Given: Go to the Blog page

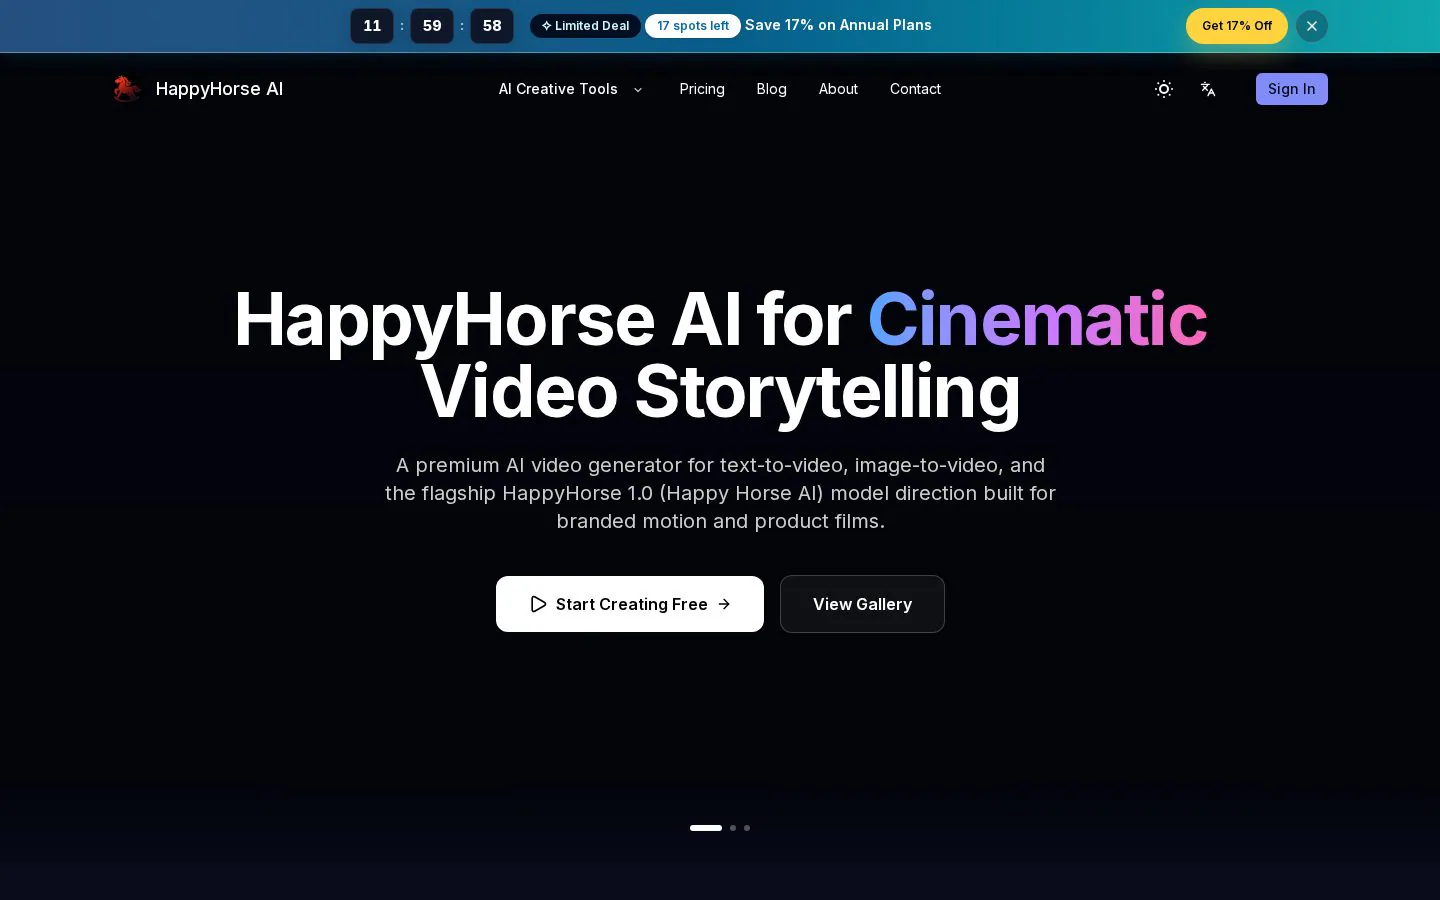Looking at the screenshot, I should pos(772,89).
